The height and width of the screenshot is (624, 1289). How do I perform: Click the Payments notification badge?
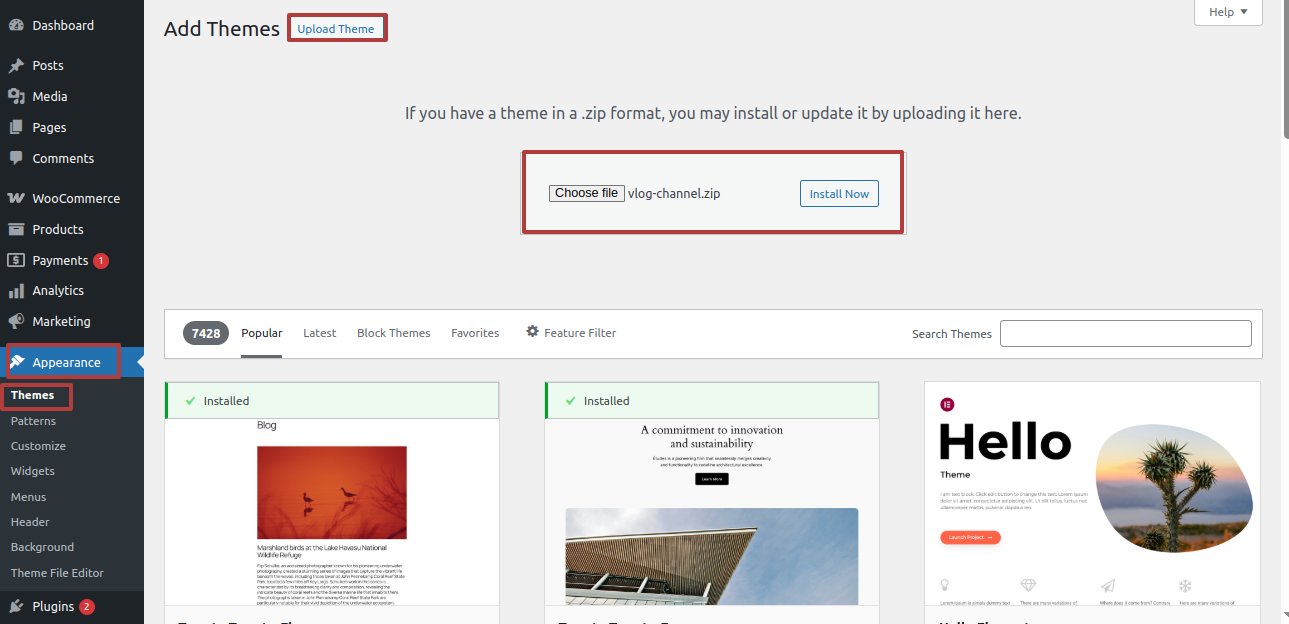(101, 261)
